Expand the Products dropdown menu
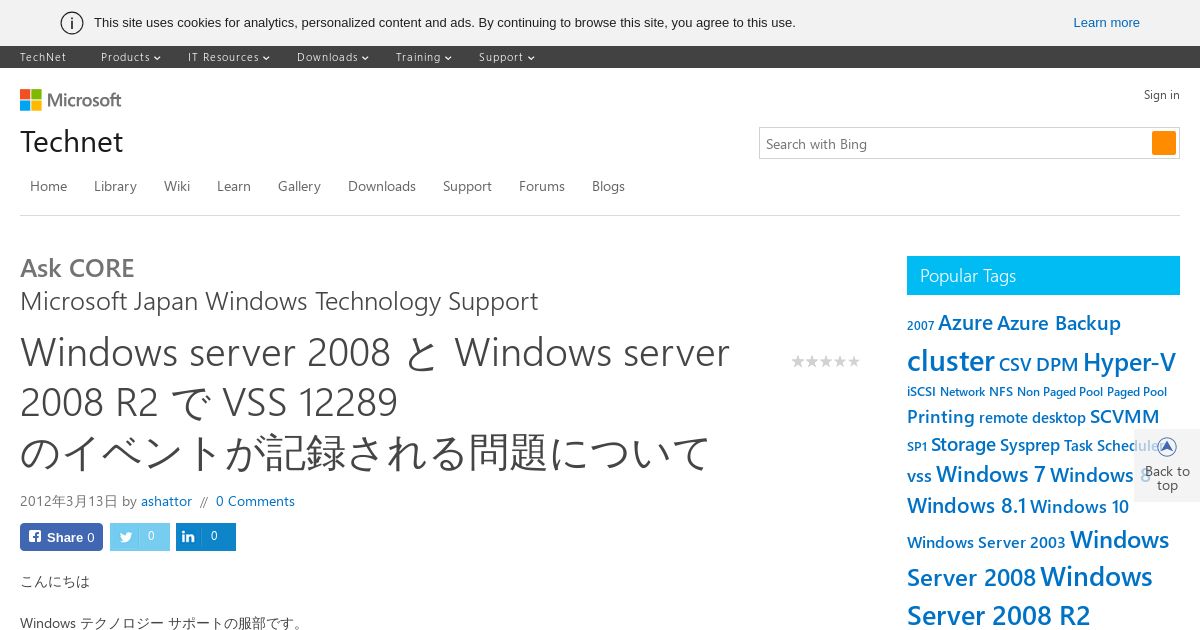The width and height of the screenshot is (1200, 630). coord(130,57)
